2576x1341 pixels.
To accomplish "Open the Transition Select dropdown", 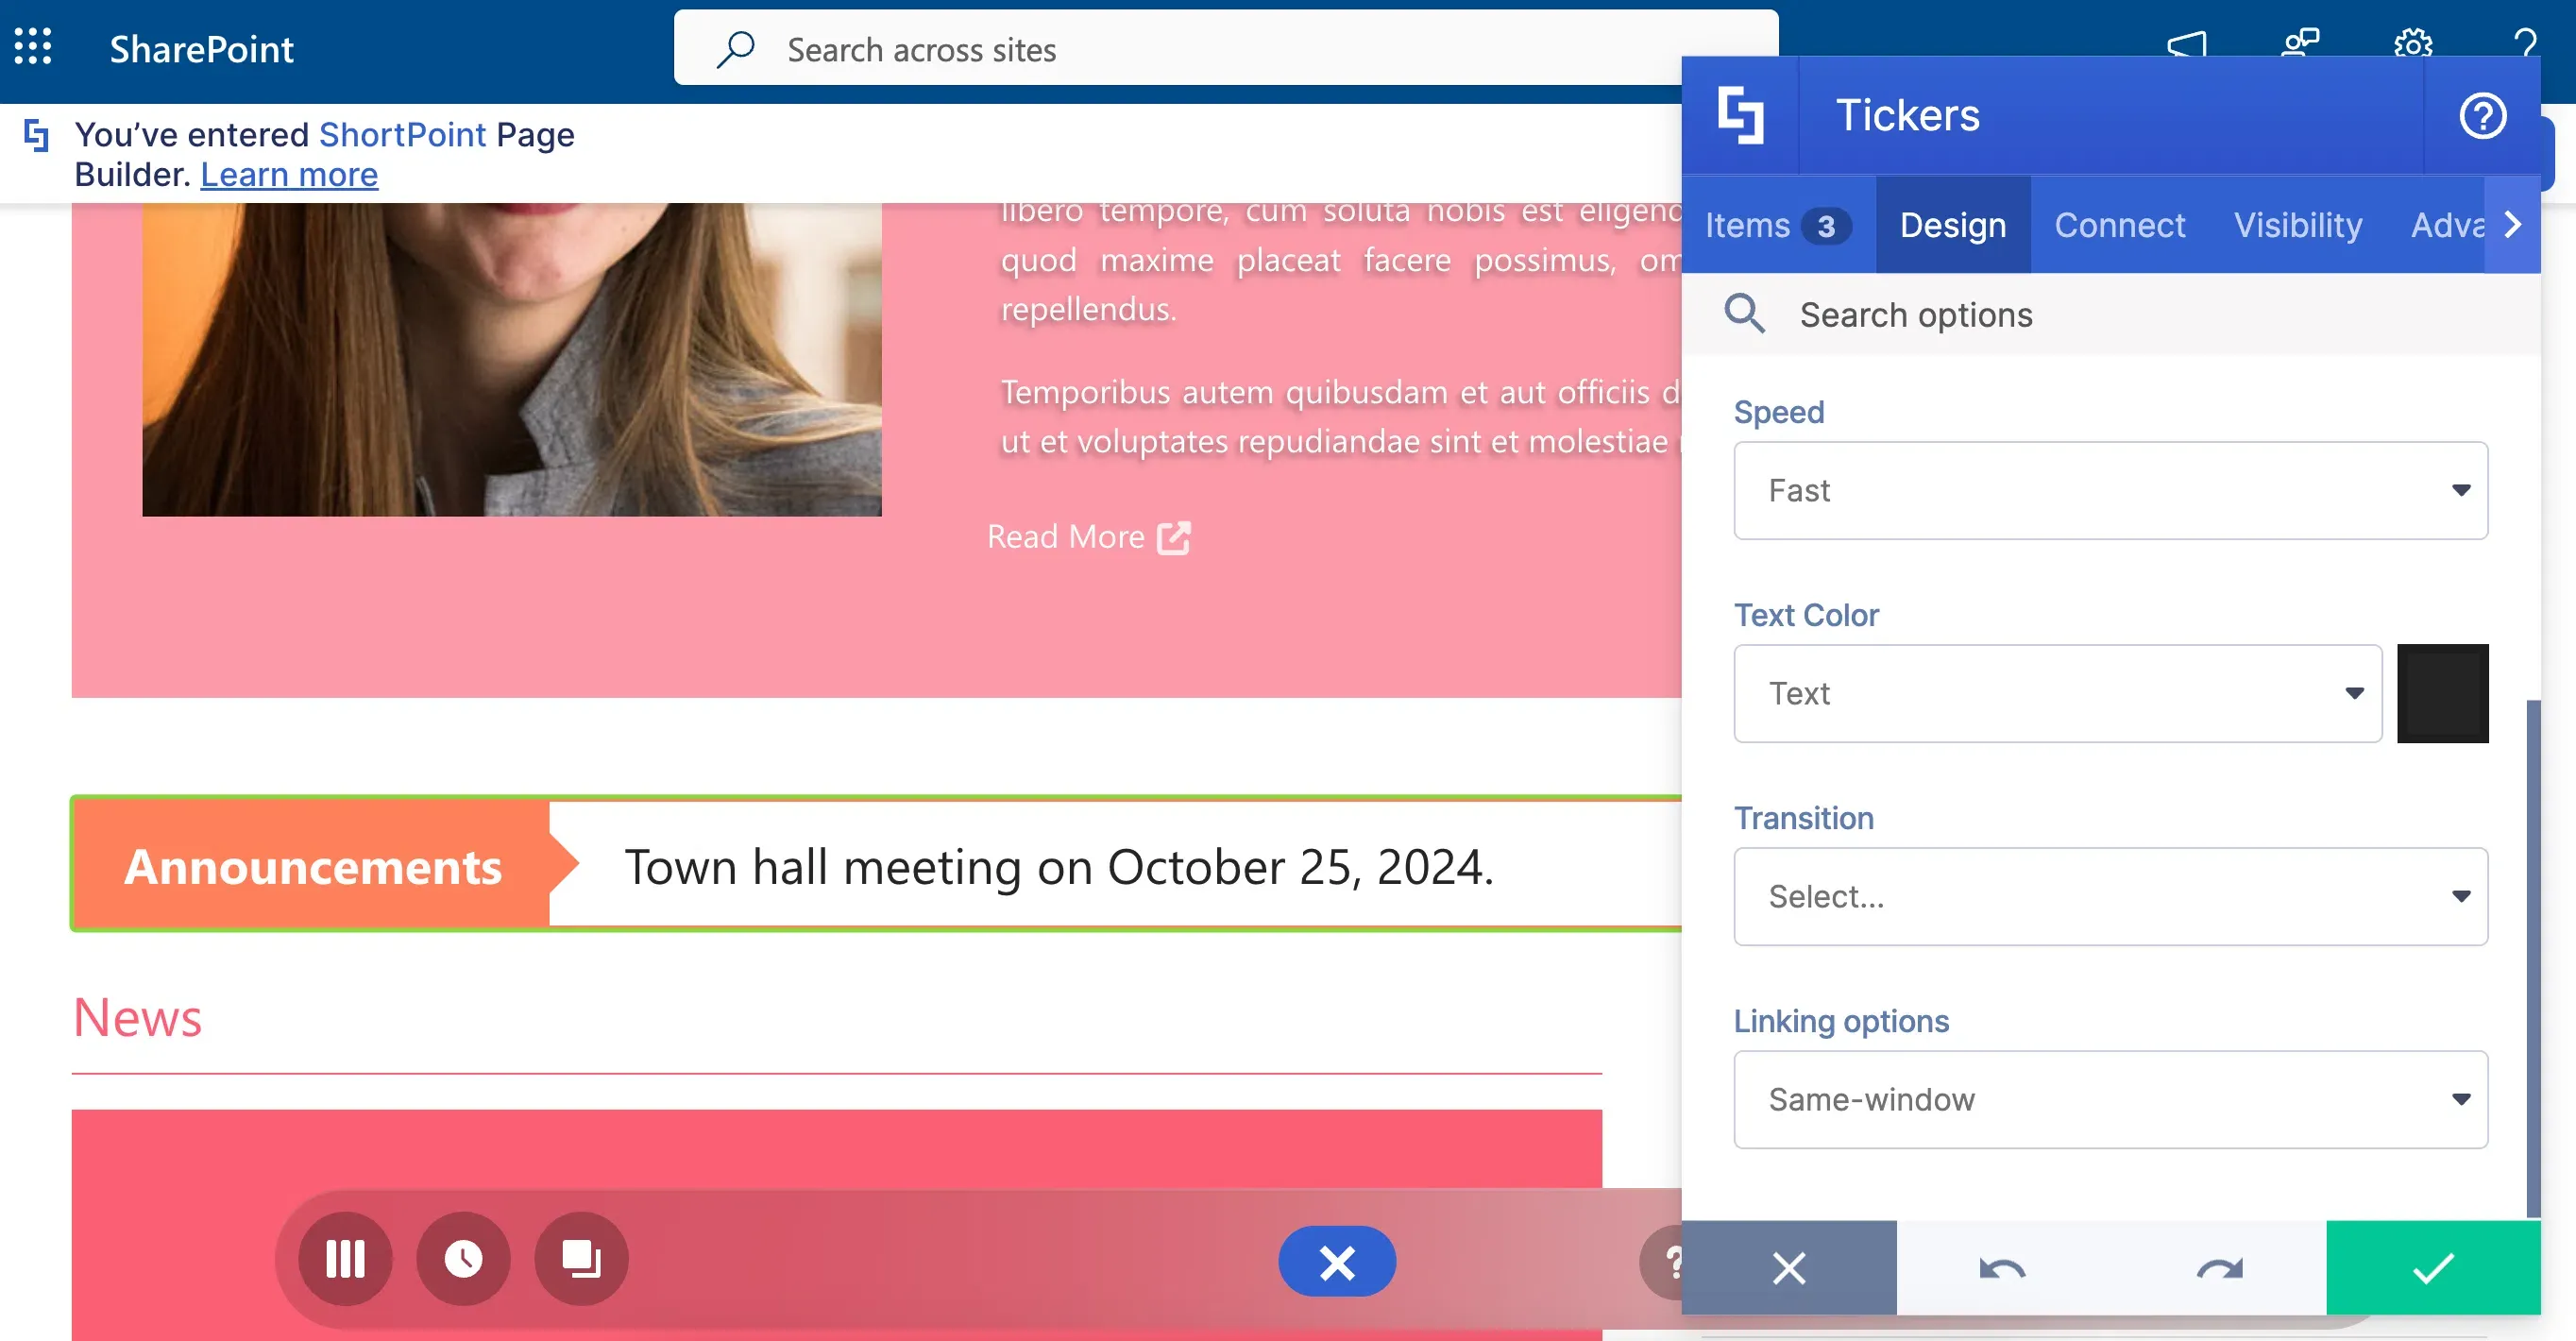I will click(2110, 897).
